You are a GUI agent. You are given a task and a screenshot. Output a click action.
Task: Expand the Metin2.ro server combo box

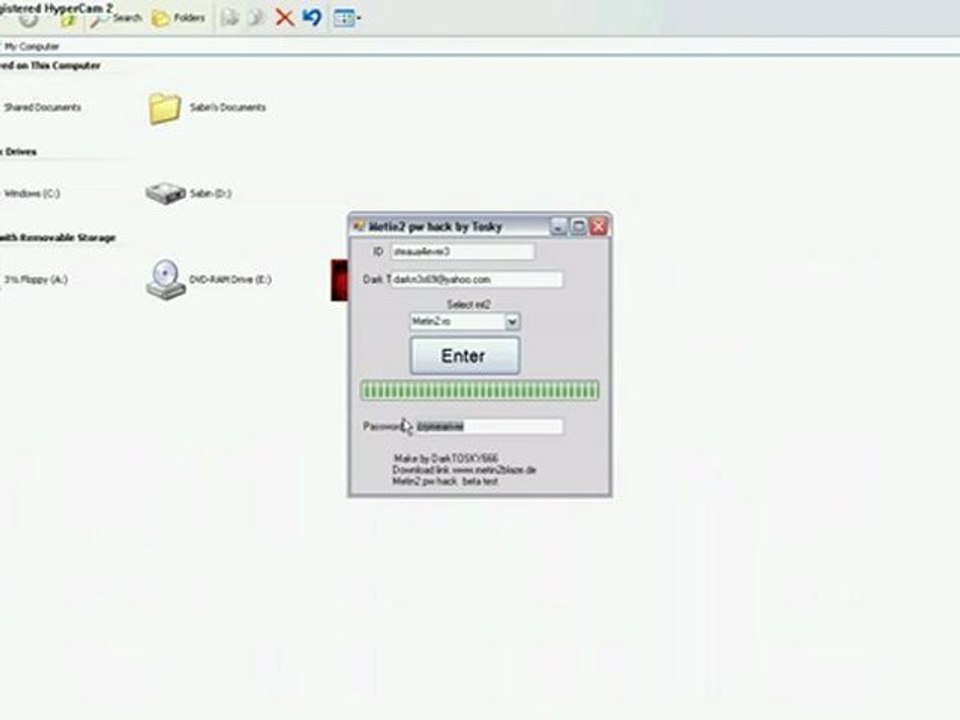[512, 321]
